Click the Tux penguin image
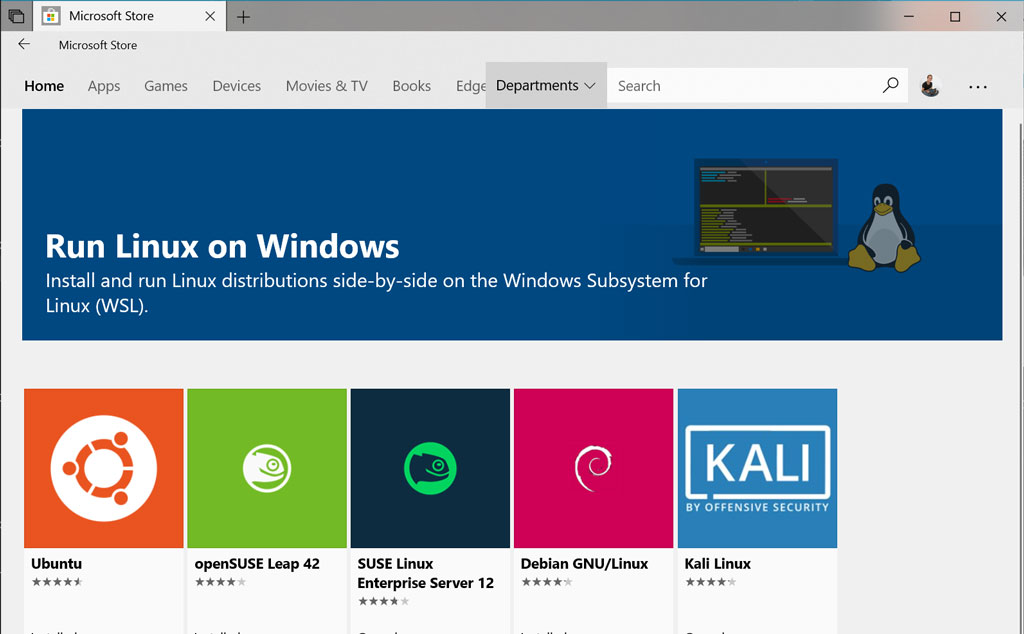Screen dimensions: 1024x634 click(x=885, y=227)
